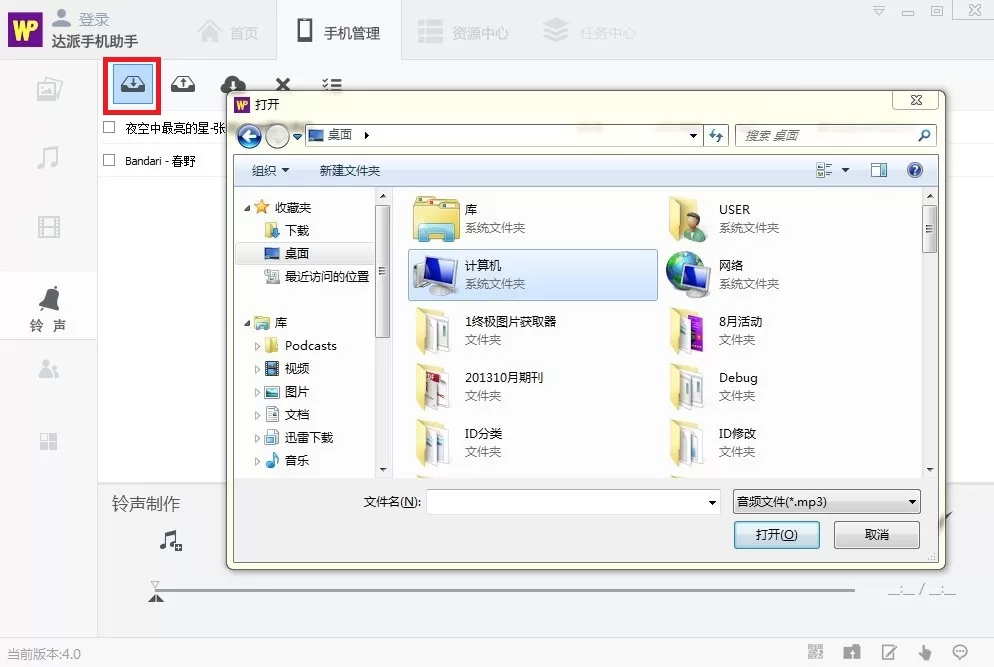
Task: Click the select-all checklist icon
Action: pos(332,84)
